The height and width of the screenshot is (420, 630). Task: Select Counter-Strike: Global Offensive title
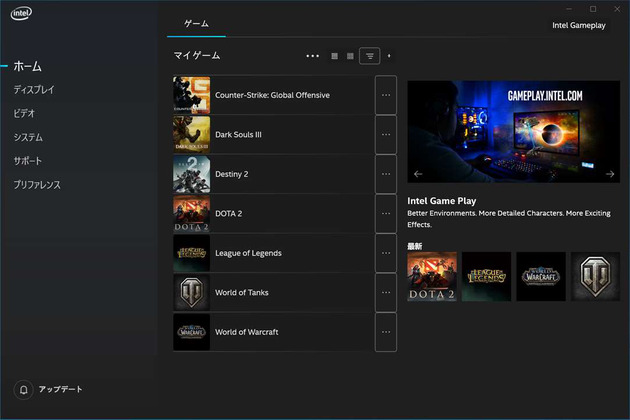click(272, 95)
